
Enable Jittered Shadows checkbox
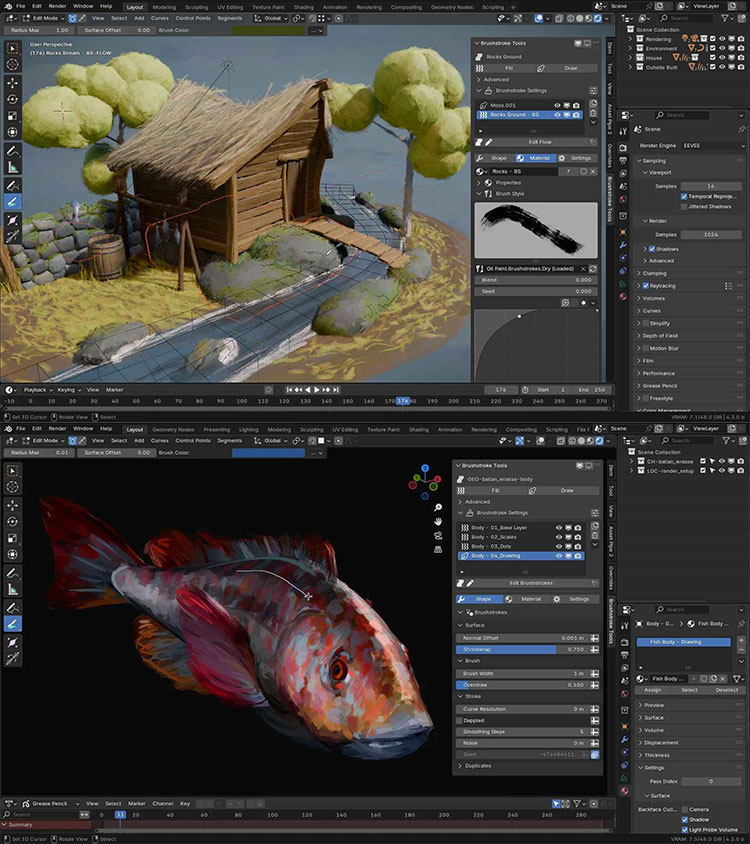point(684,207)
